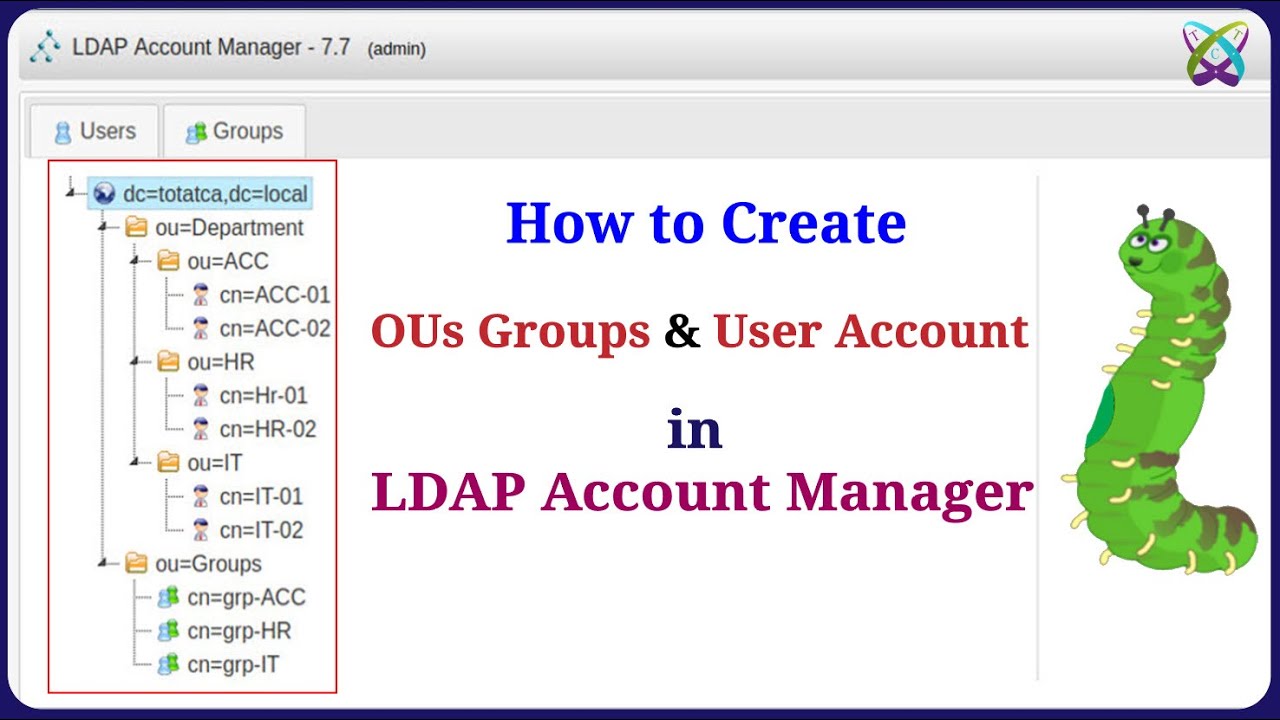Select the ou=HR label

(221, 362)
